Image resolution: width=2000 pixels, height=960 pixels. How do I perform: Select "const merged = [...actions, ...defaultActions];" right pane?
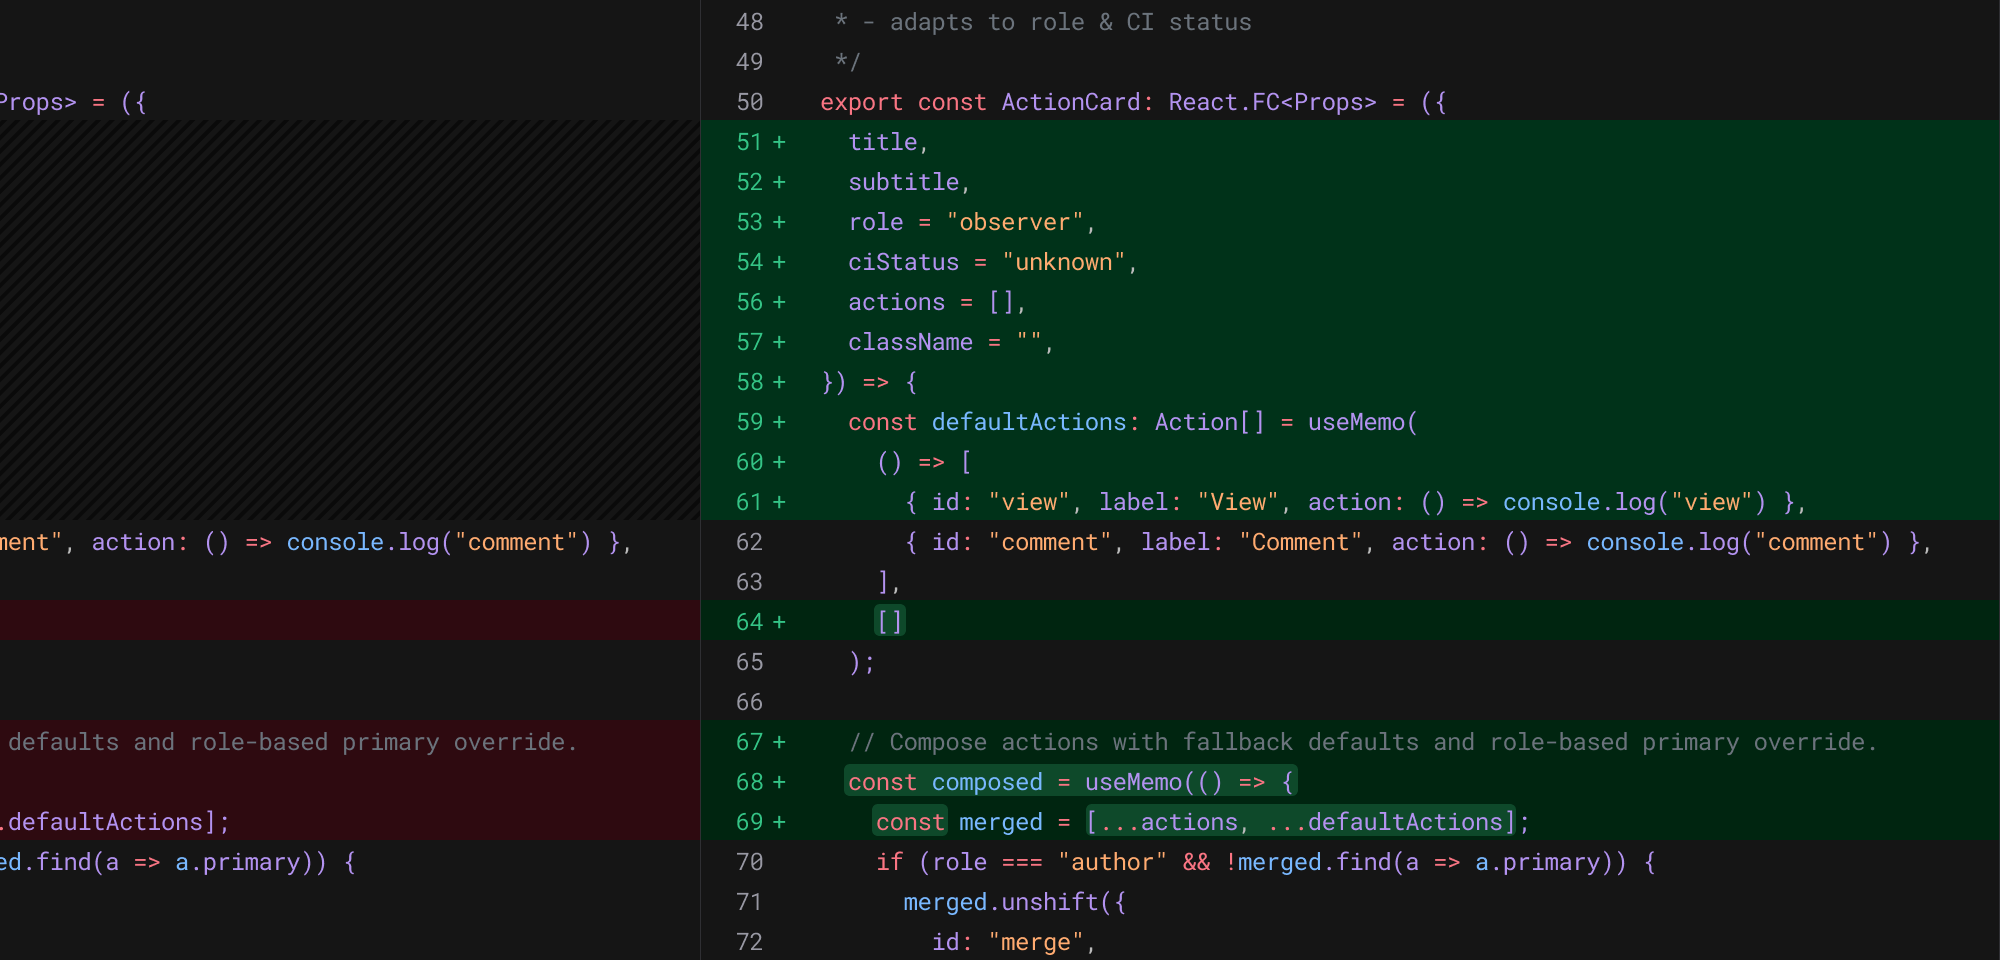[1202, 822]
